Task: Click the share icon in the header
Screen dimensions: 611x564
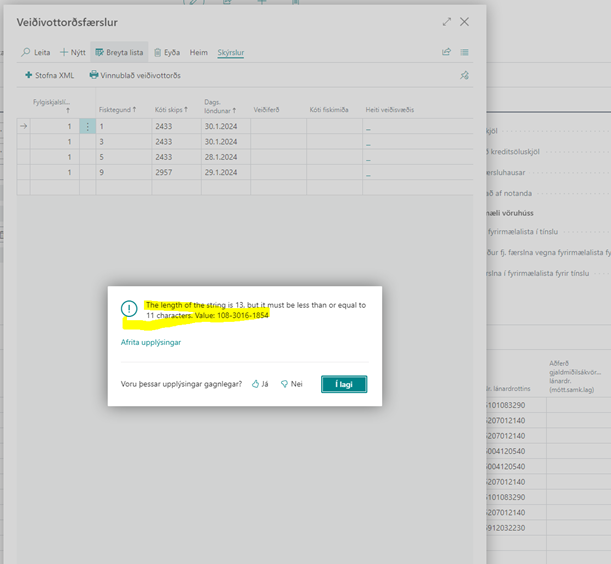Action: [x=446, y=52]
